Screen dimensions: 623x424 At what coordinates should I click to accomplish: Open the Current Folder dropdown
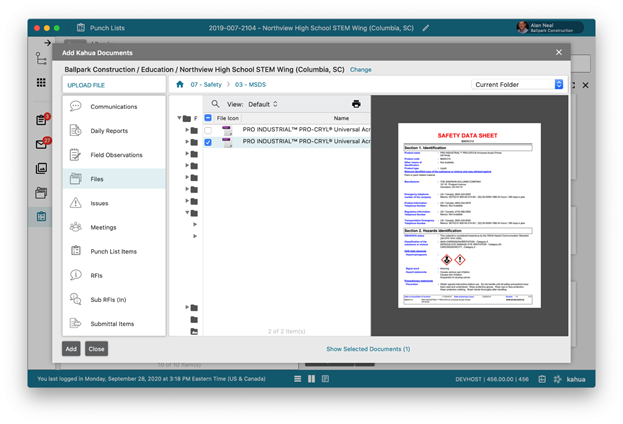(x=518, y=85)
